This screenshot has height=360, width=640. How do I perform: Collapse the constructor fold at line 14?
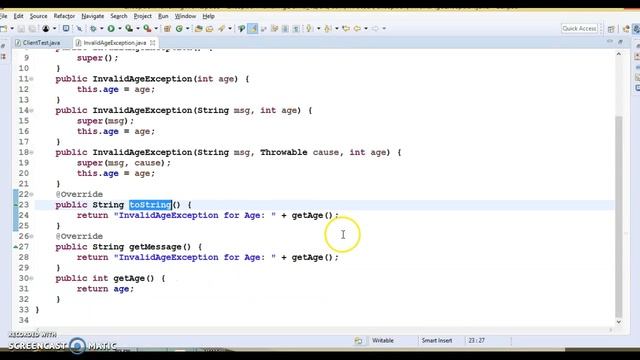(31, 110)
